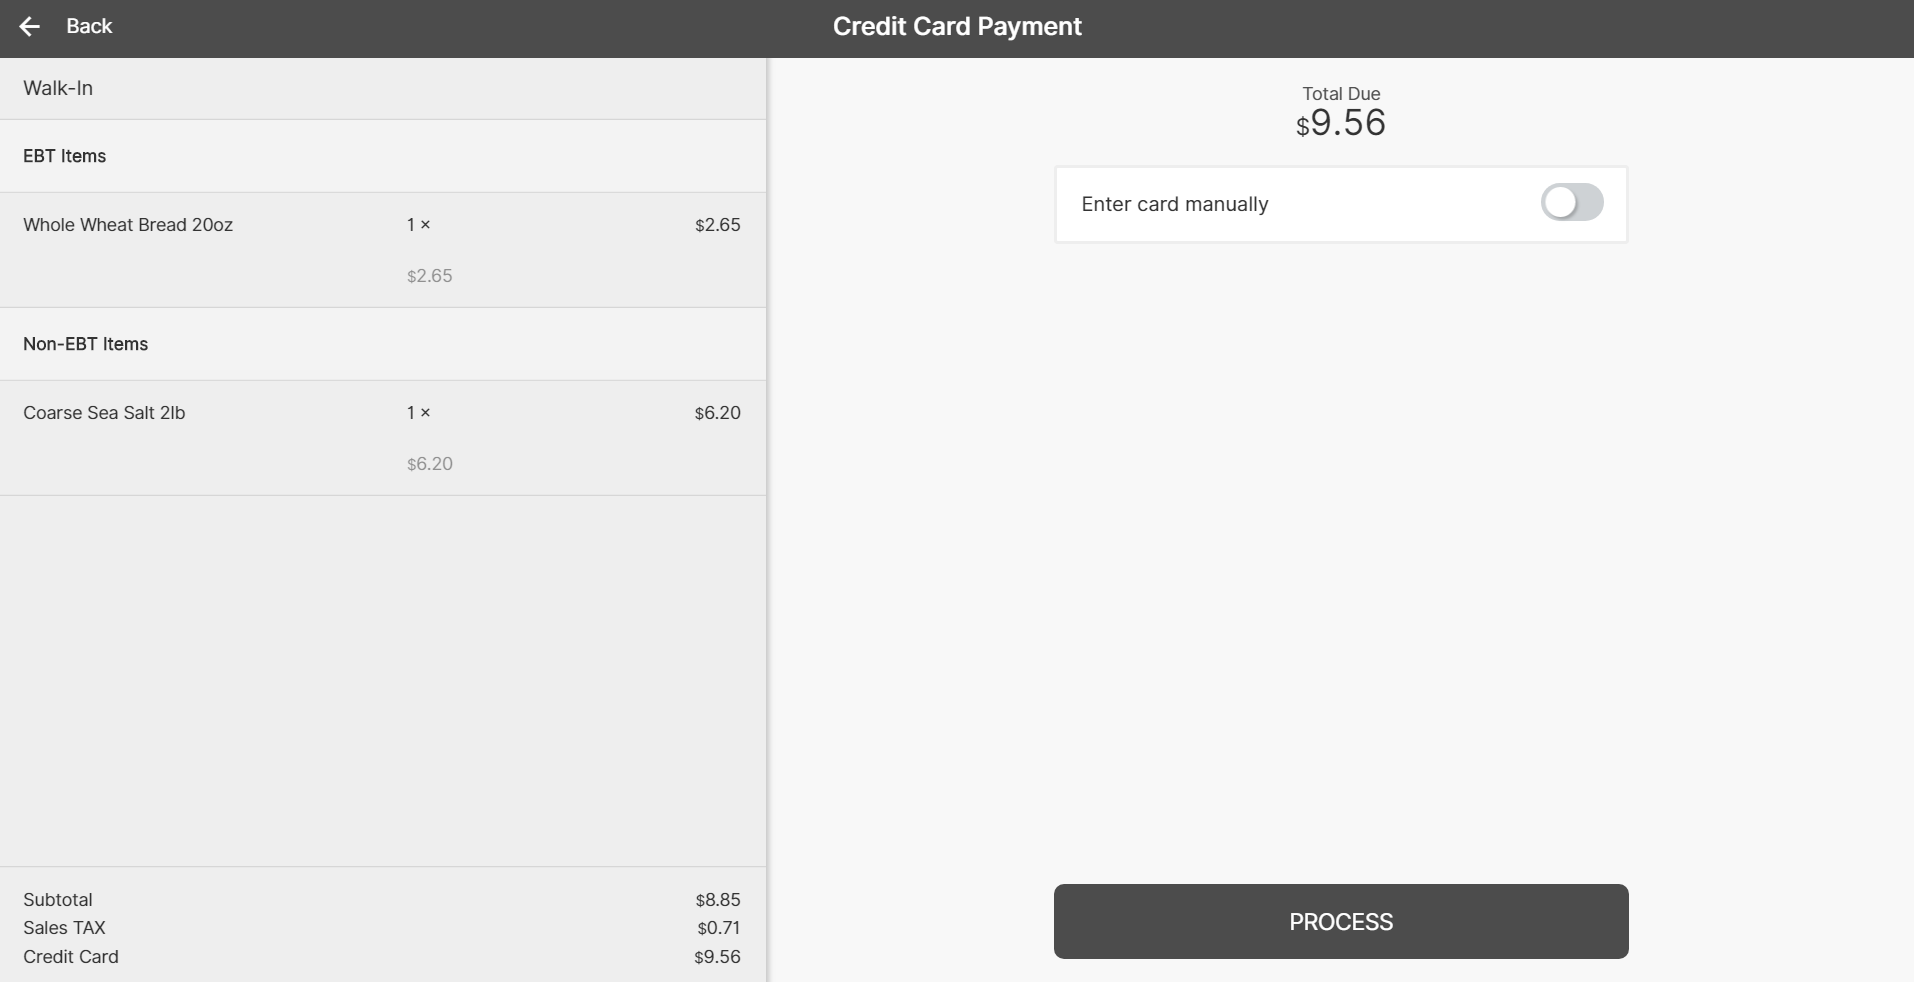1914x982 pixels.
Task: Click the Credit Card Payment title
Action: pos(957,27)
